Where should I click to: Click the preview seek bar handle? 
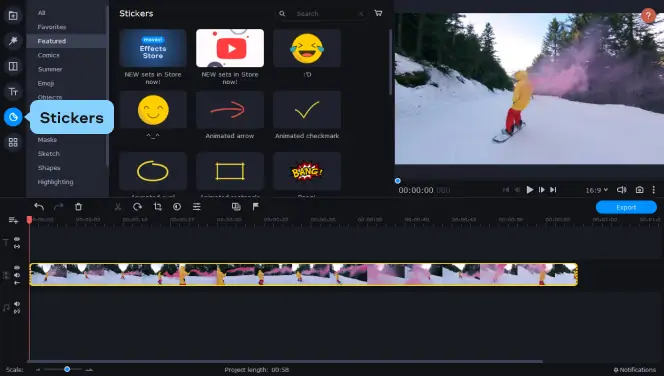[x=398, y=181]
